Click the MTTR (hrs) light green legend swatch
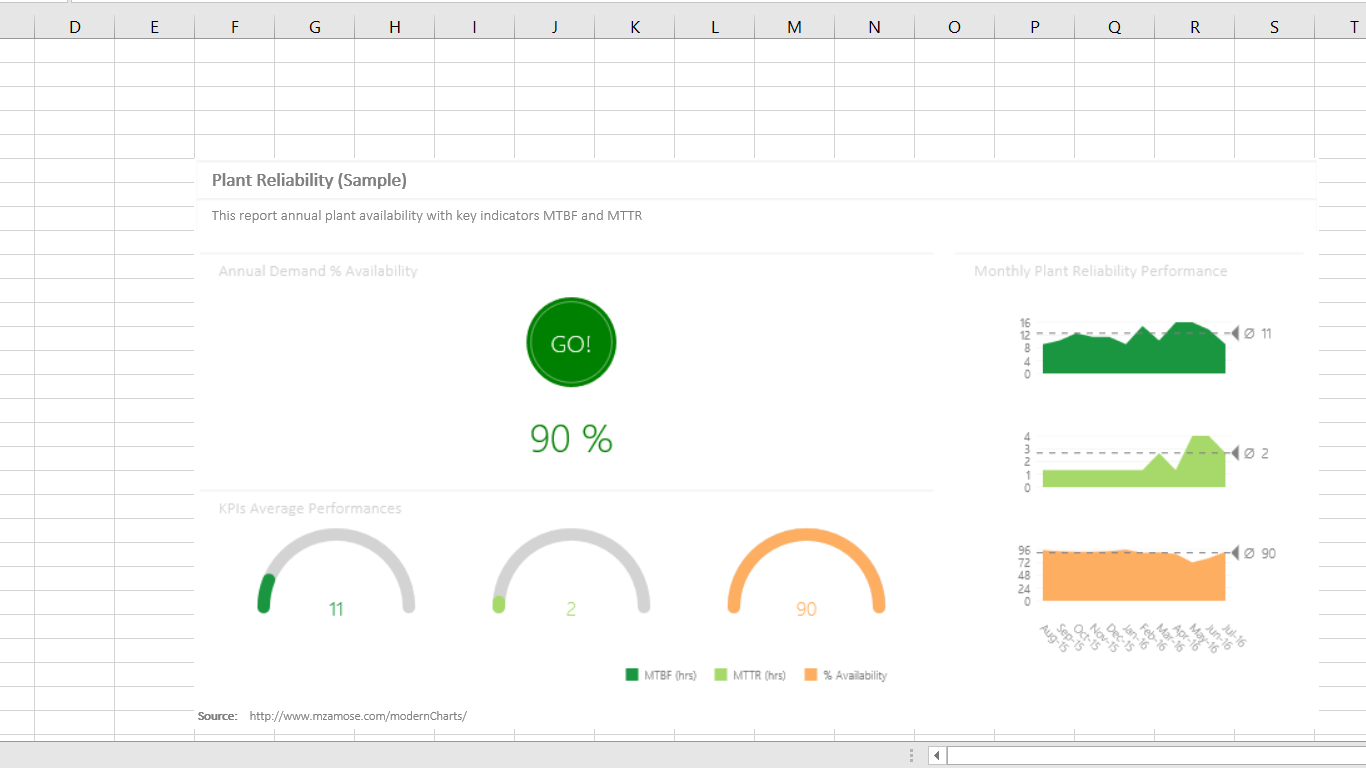The width and height of the screenshot is (1366, 768). (721, 675)
